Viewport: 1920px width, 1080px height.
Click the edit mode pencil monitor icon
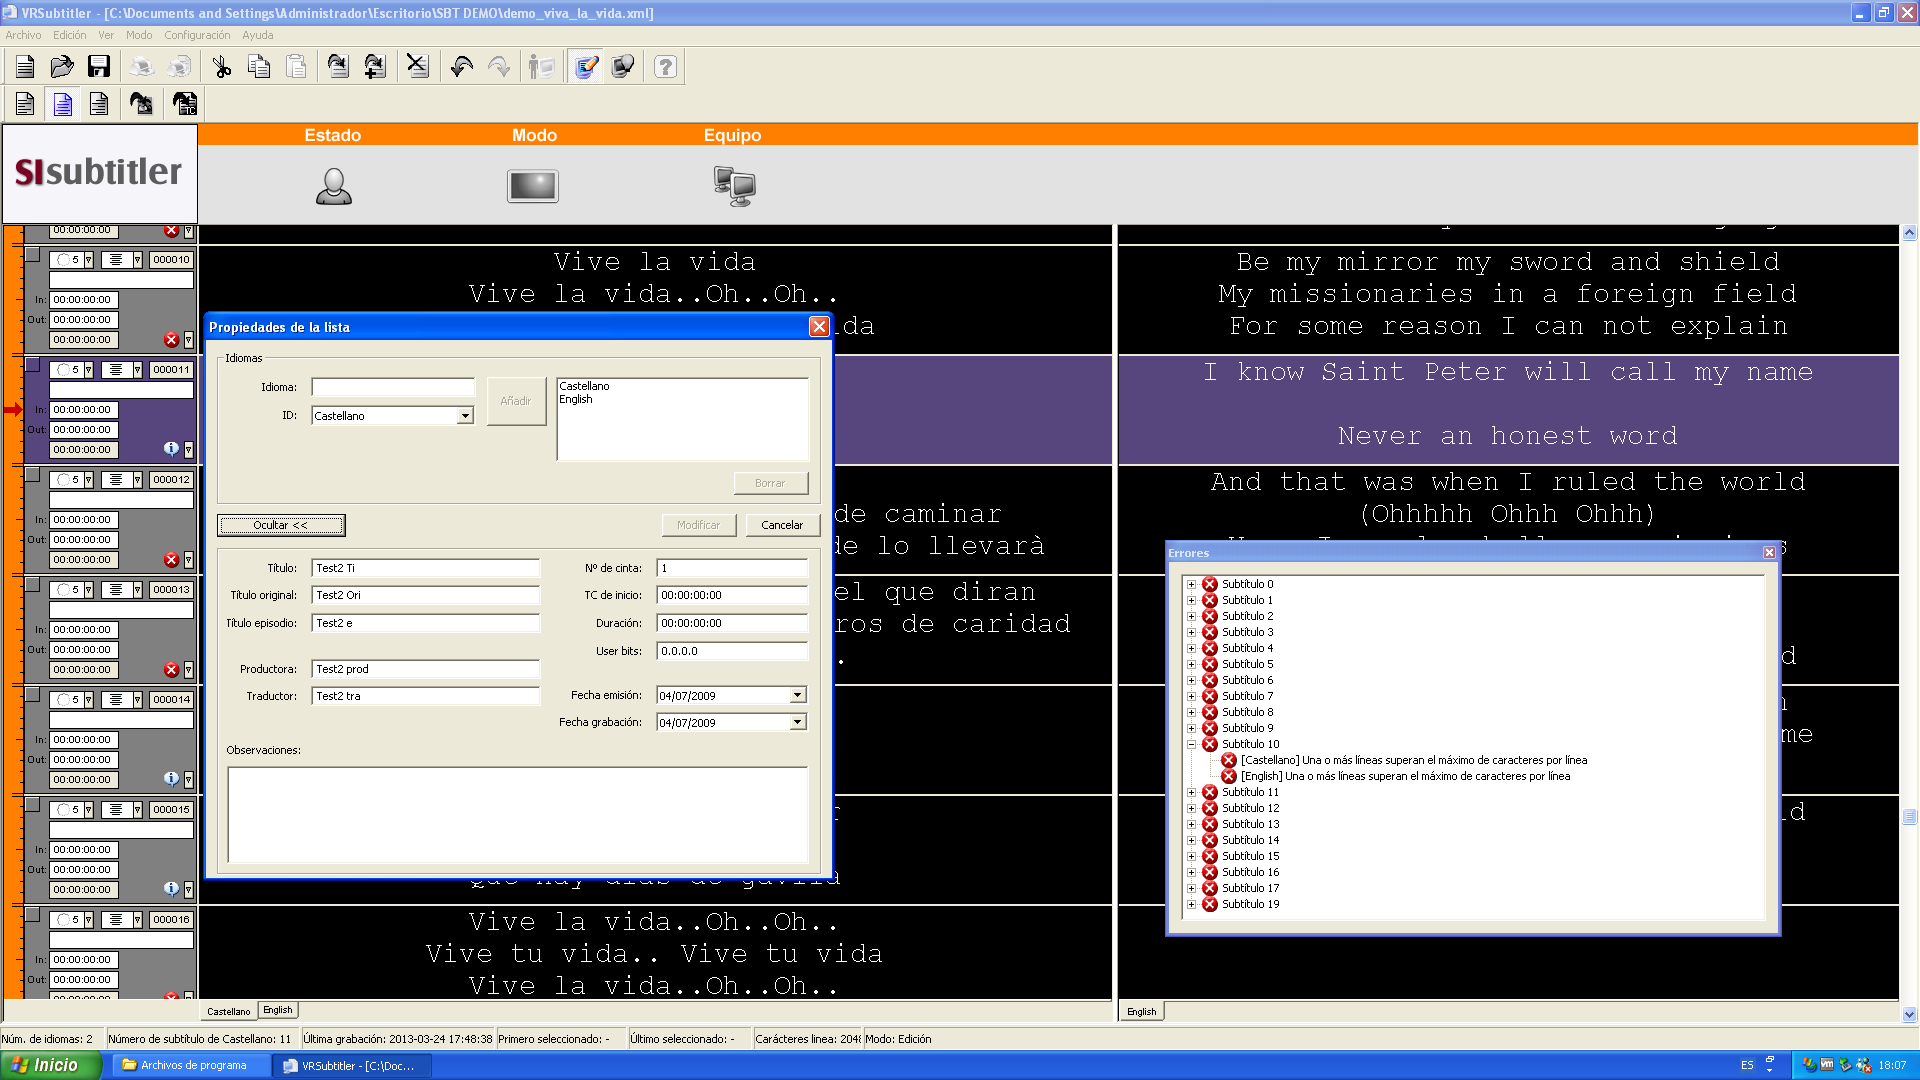coord(586,67)
